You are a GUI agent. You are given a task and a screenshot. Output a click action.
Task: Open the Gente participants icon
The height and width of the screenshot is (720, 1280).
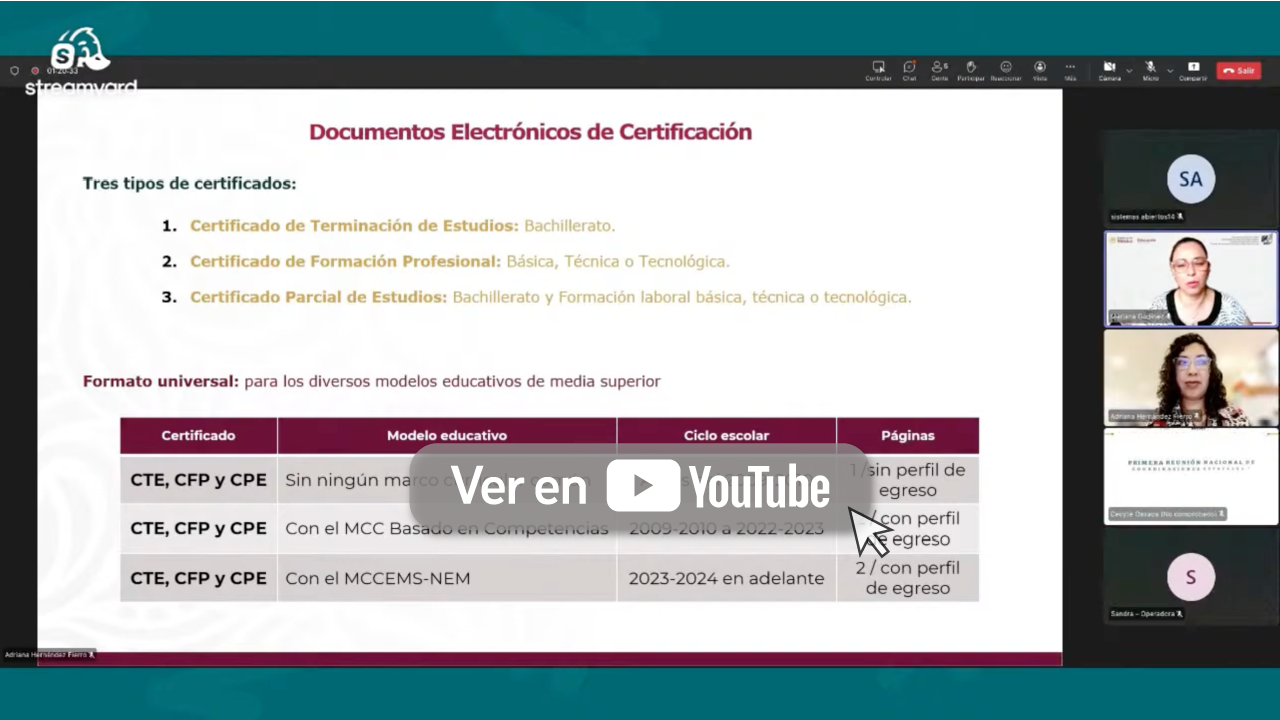click(x=940, y=70)
